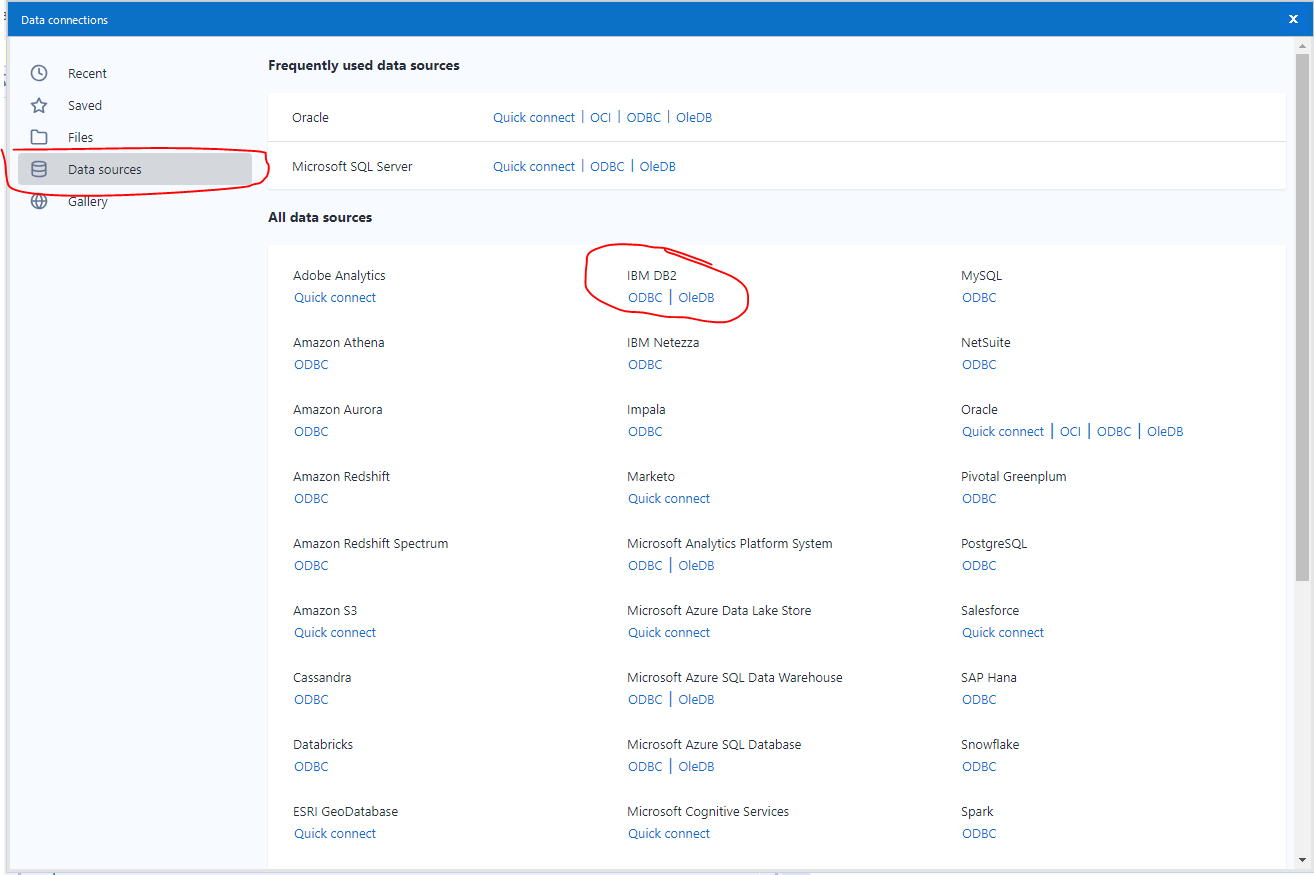Open the Gallery via the globe icon
Viewport: 1314px width, 875px height.
(x=38, y=201)
